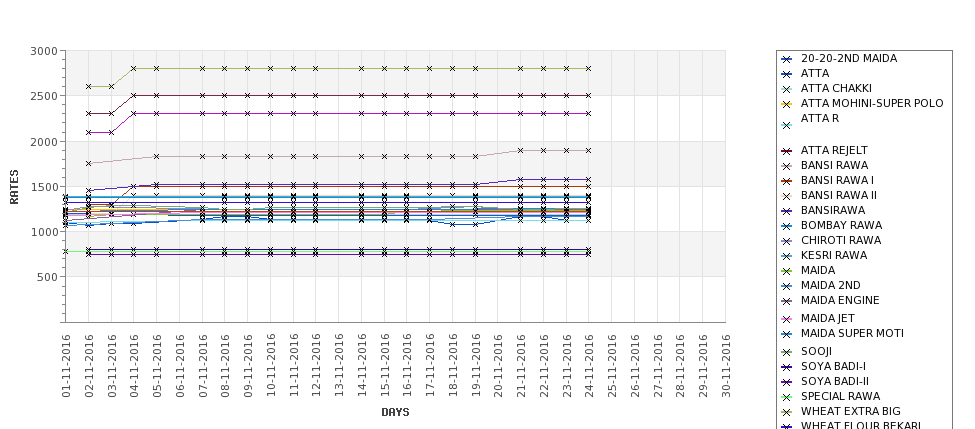Click the 24-11-2016 date label
975x429 pixels.
click(x=589, y=366)
